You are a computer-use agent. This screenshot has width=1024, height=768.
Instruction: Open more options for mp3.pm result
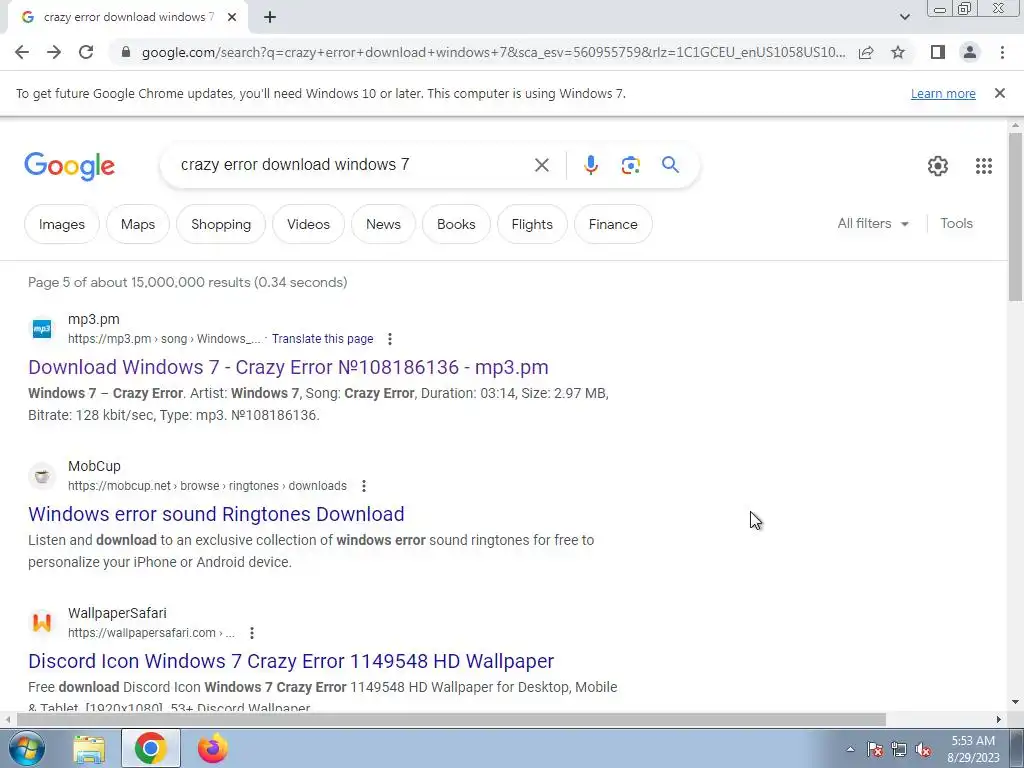point(390,339)
